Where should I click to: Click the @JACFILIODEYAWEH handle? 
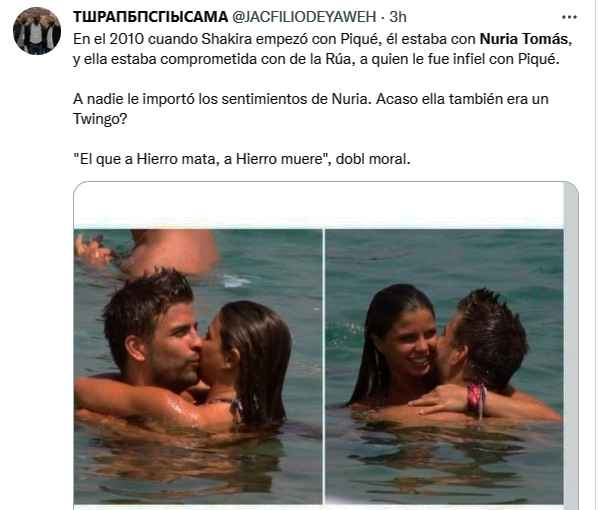304,17
